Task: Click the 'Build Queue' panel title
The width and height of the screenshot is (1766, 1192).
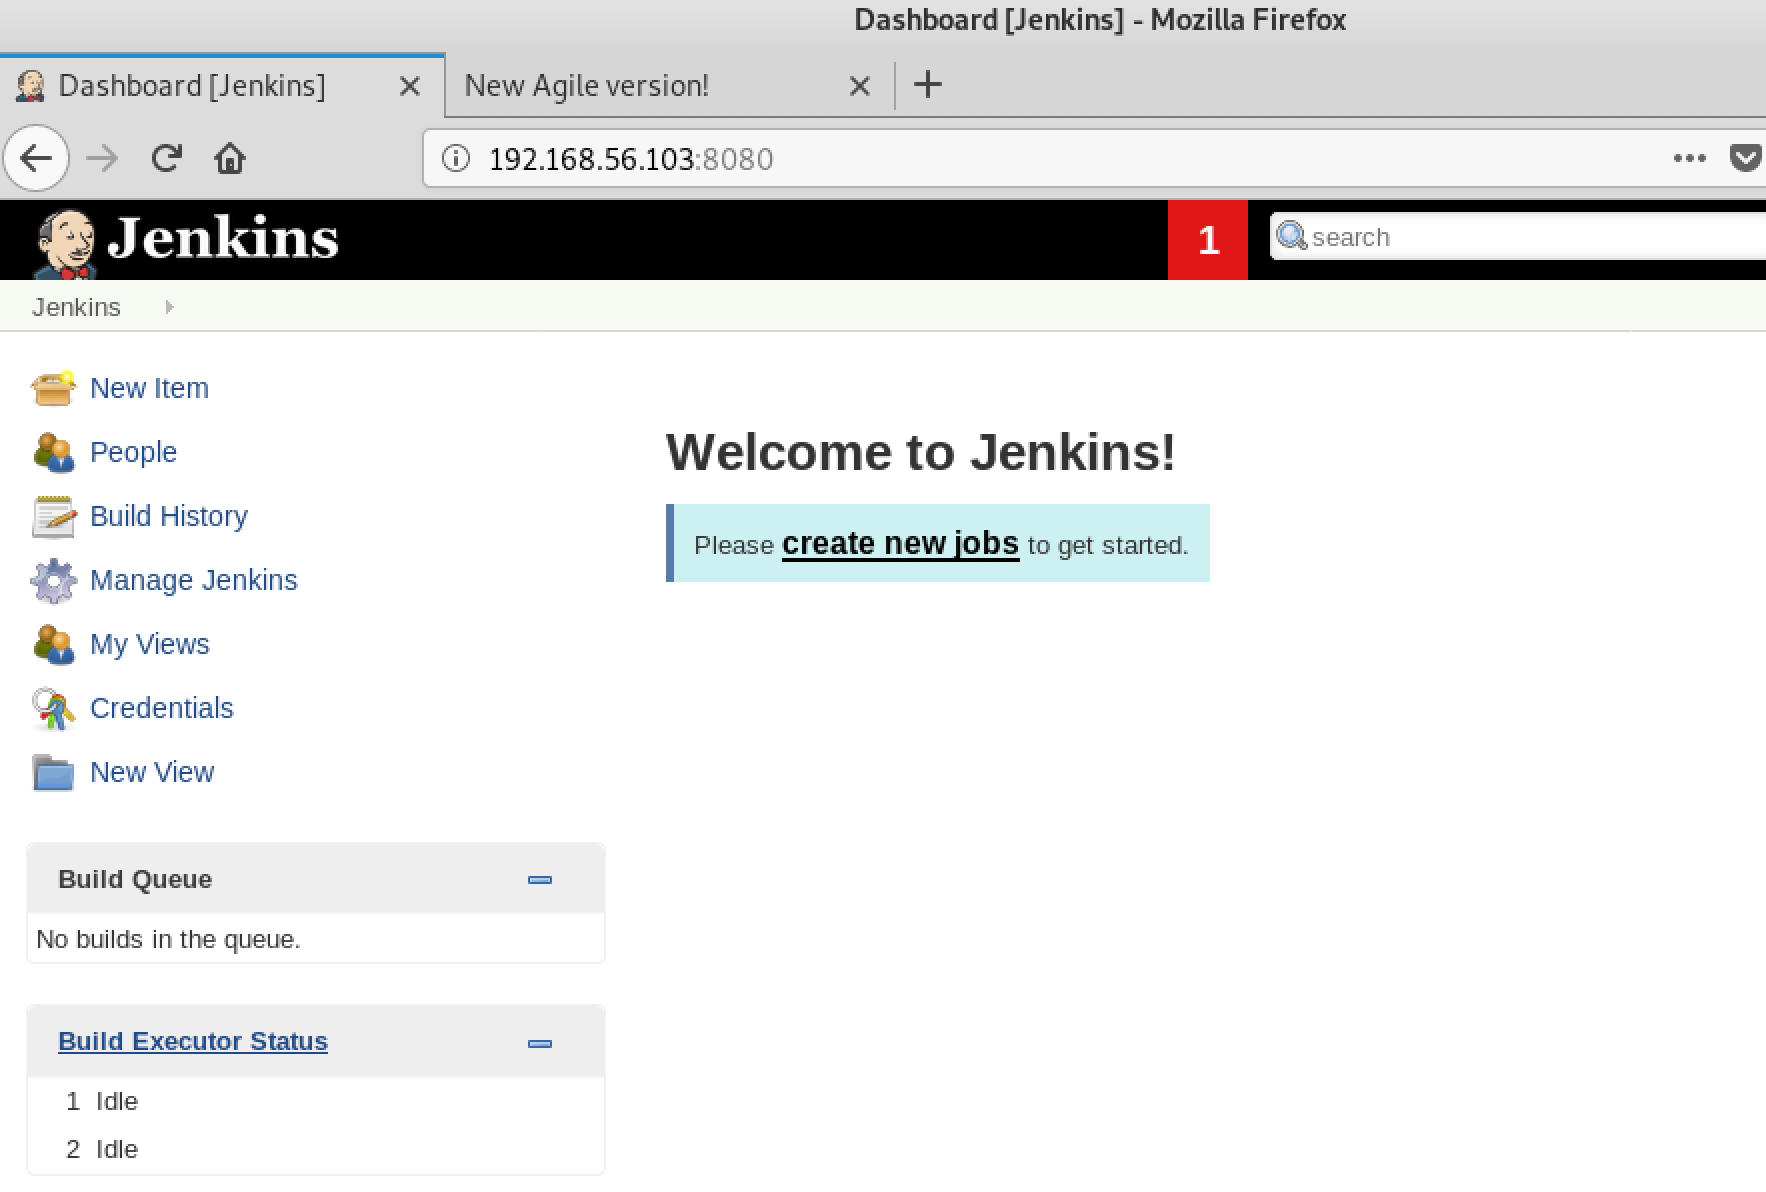Action: click(x=135, y=879)
